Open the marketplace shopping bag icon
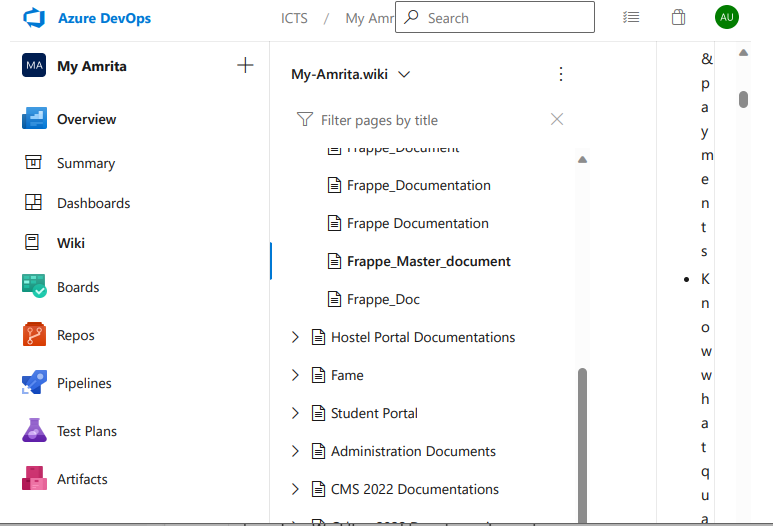The image size is (773, 526). pos(679,18)
